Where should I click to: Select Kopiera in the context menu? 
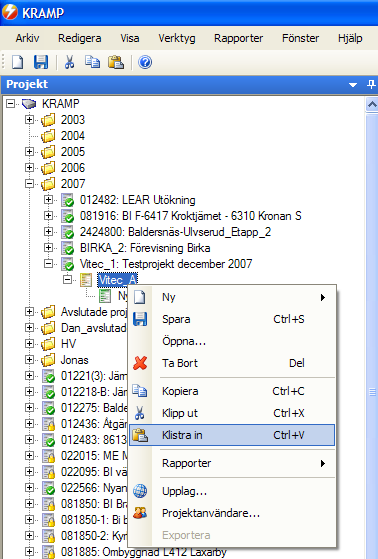point(232,391)
